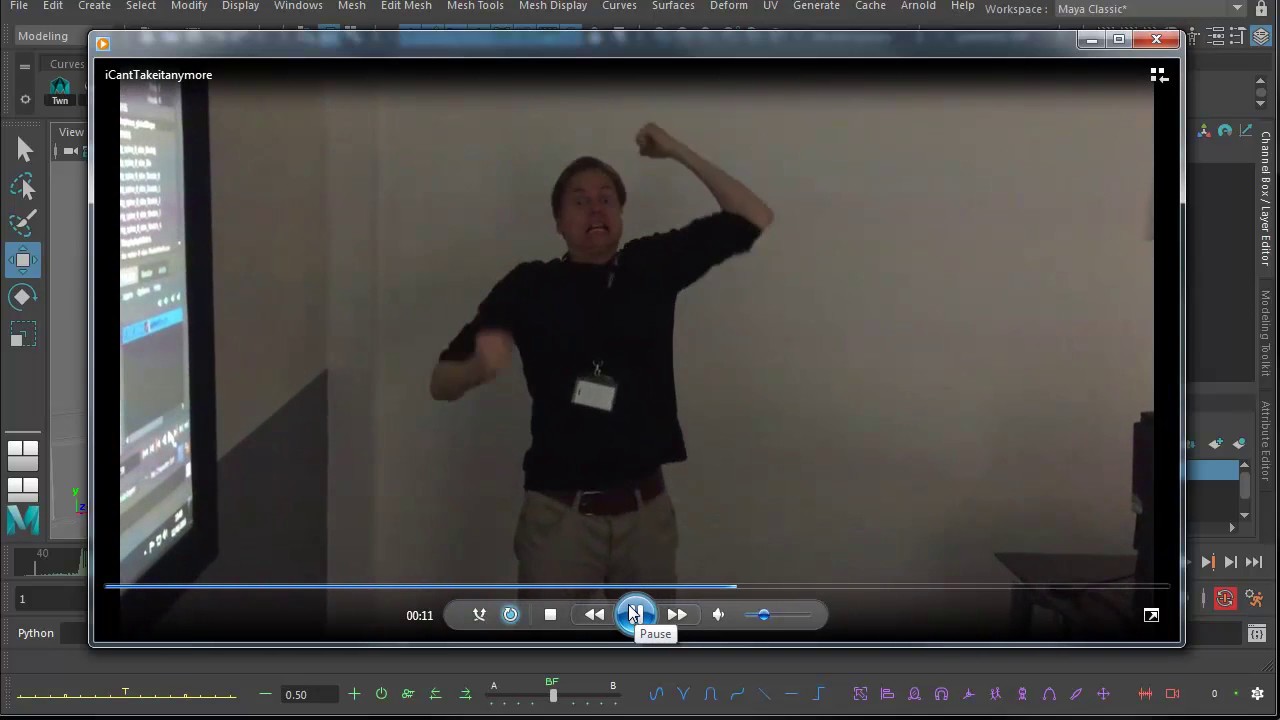Click the shelf gear settings icon

(x=25, y=99)
